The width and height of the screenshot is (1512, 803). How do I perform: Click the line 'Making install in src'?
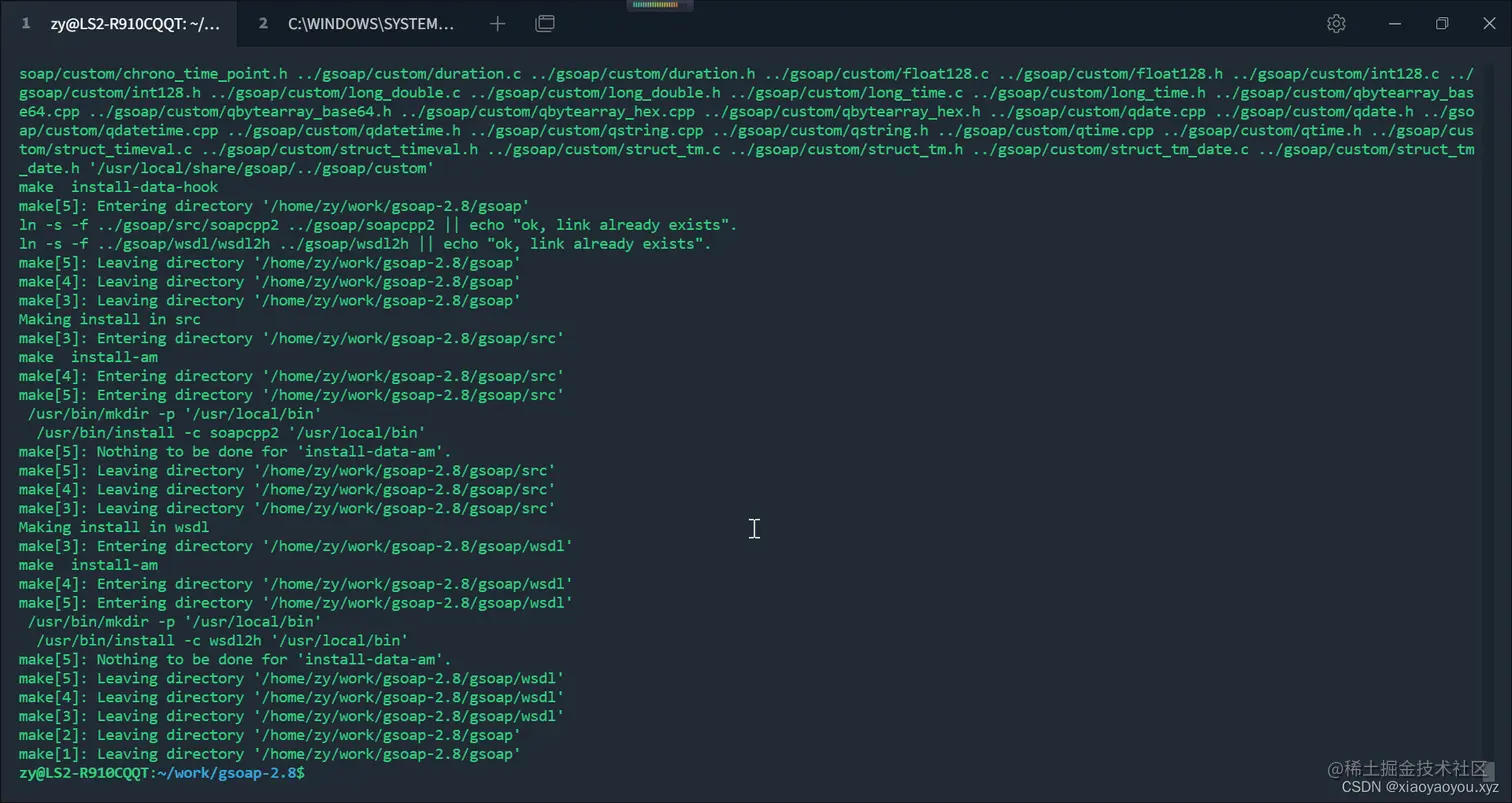110,319
